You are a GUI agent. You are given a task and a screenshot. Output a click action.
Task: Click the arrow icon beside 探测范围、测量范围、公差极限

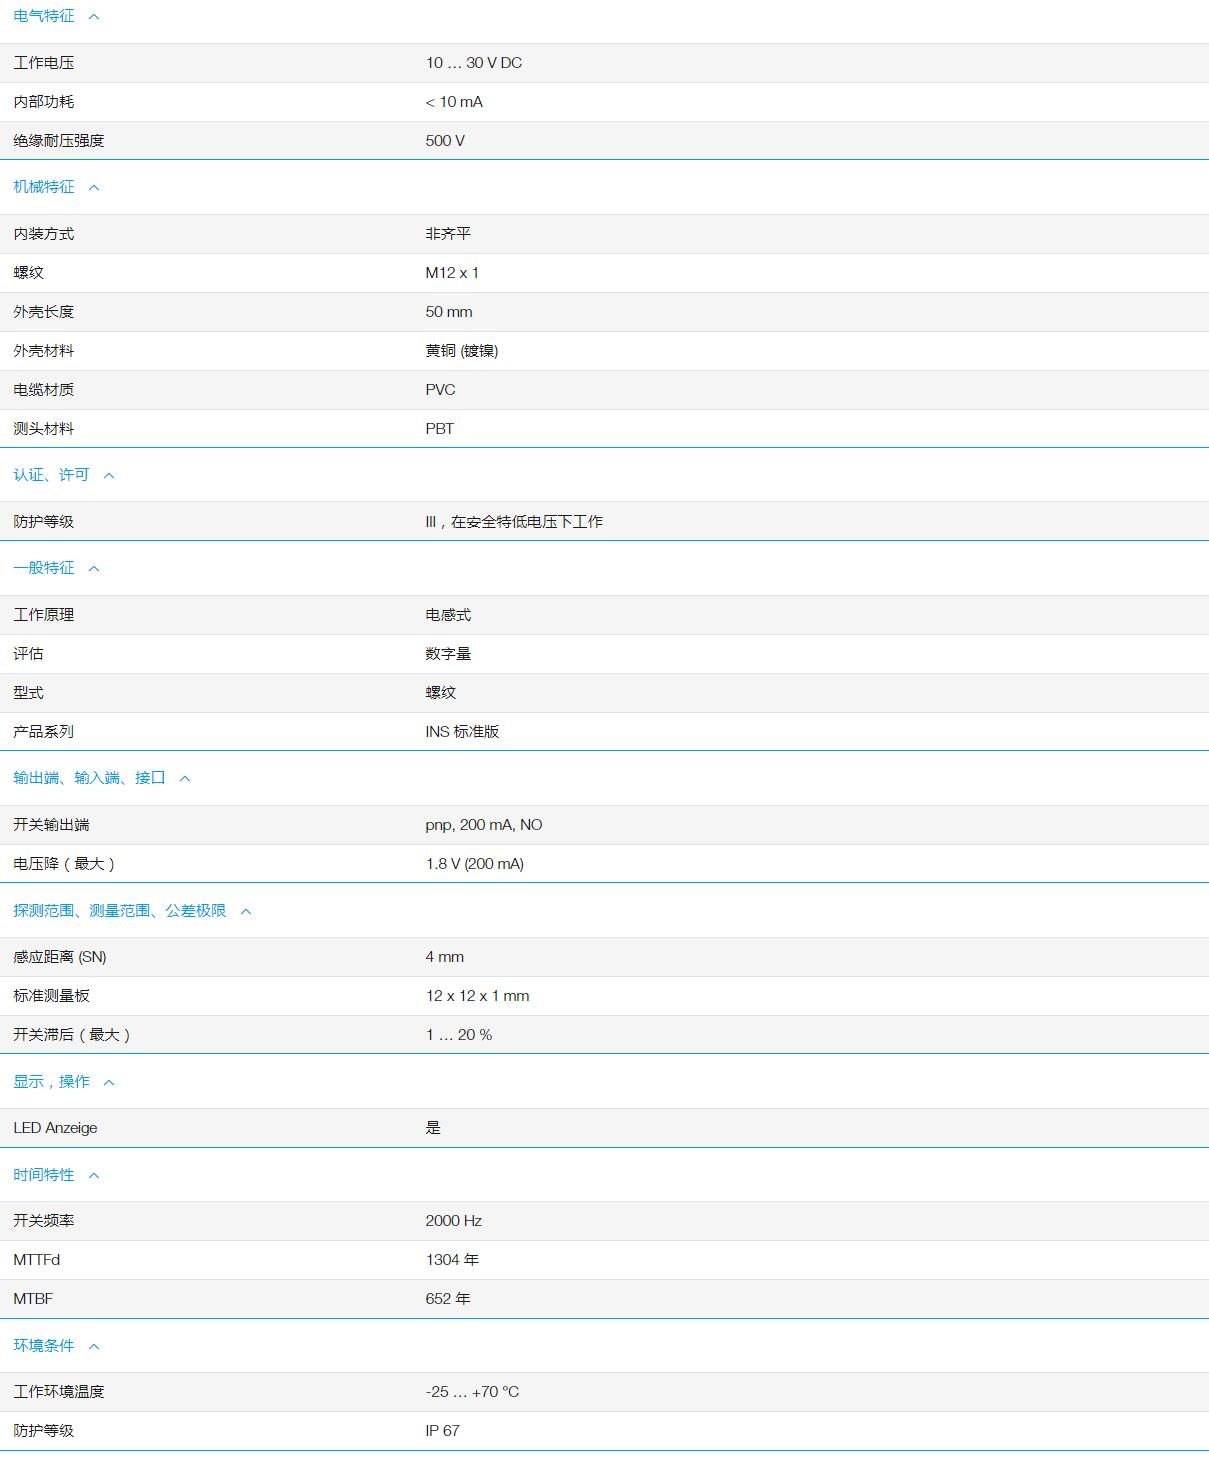[246, 912]
